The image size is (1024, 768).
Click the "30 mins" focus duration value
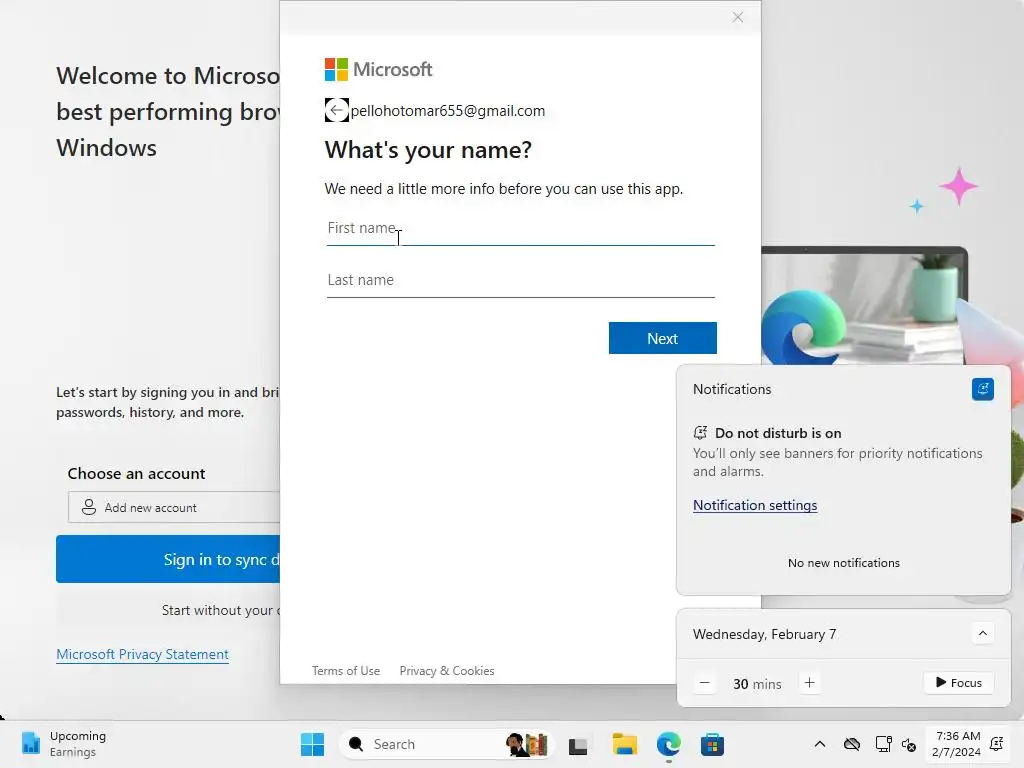tap(757, 684)
